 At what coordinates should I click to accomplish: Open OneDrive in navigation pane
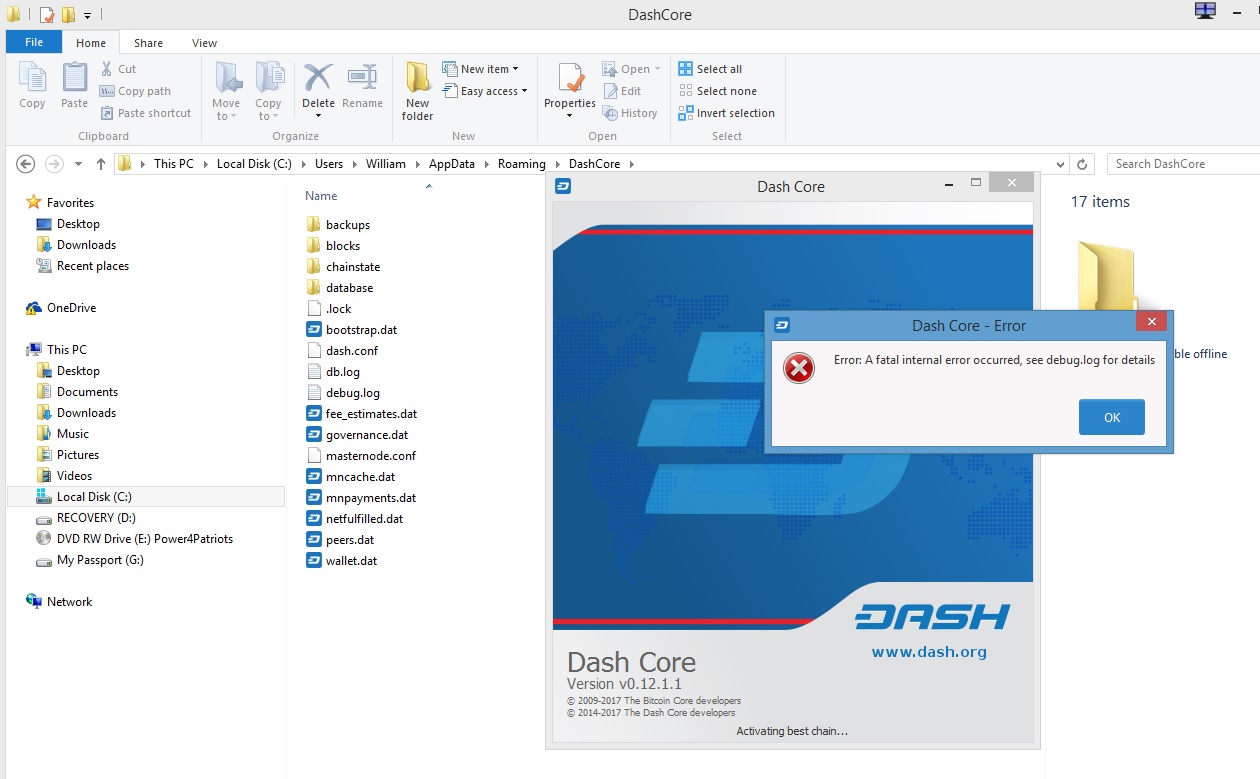[x=72, y=308]
